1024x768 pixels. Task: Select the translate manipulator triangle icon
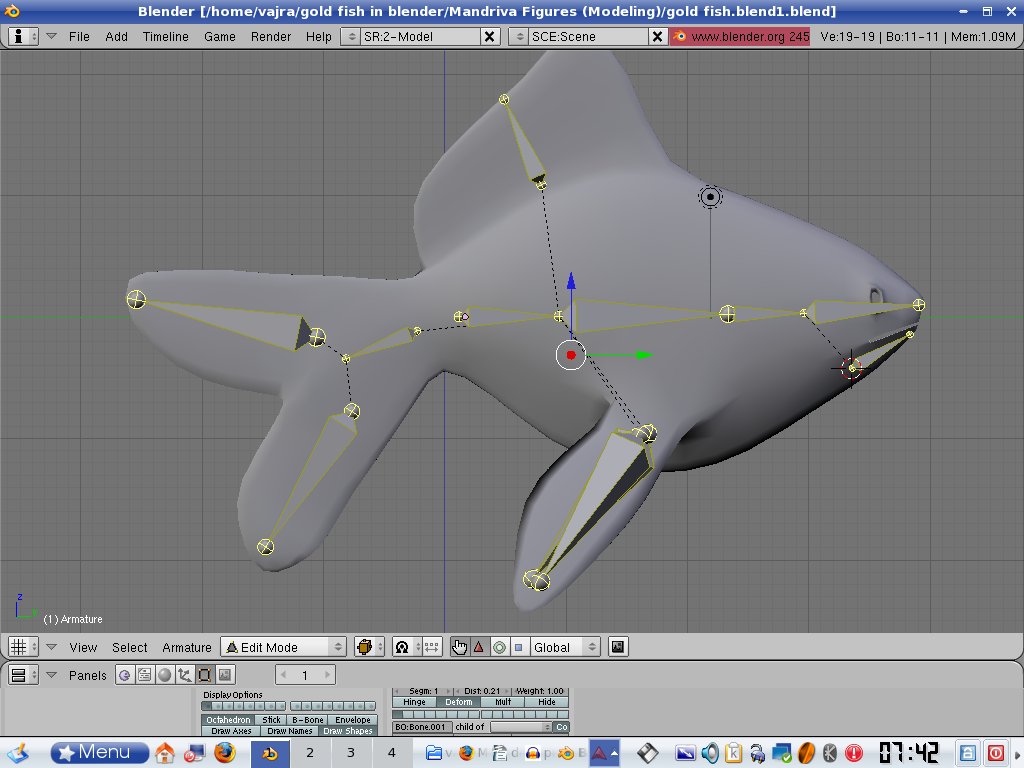point(479,647)
